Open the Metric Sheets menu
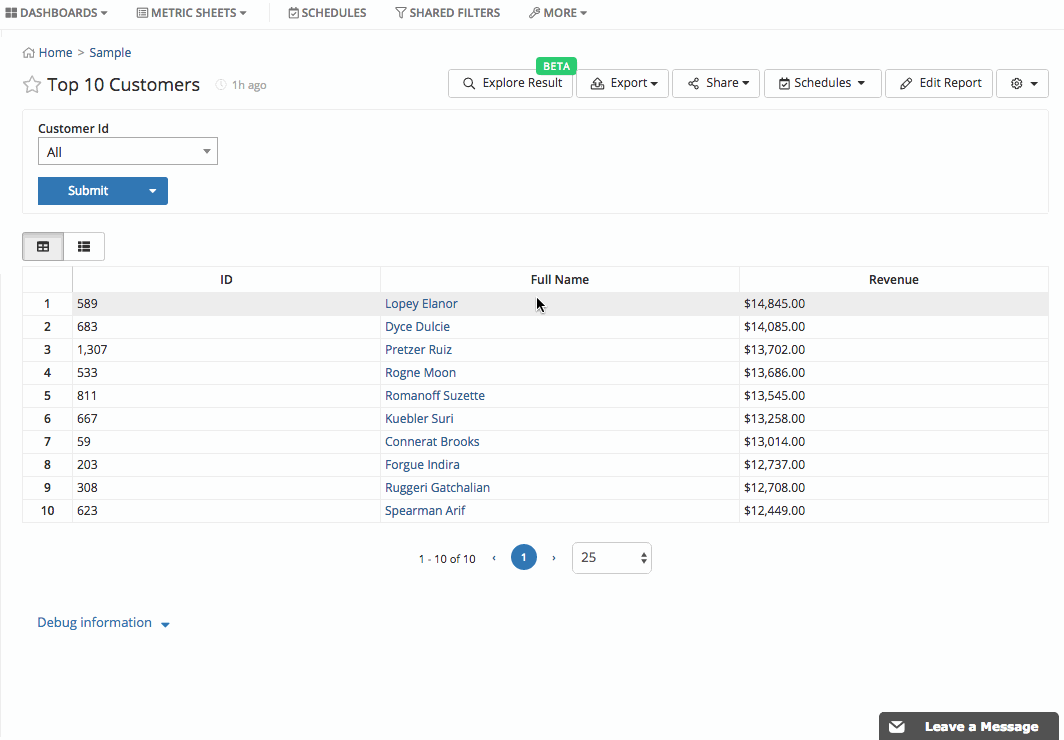Image resolution: width=1064 pixels, height=740 pixels. coord(191,13)
